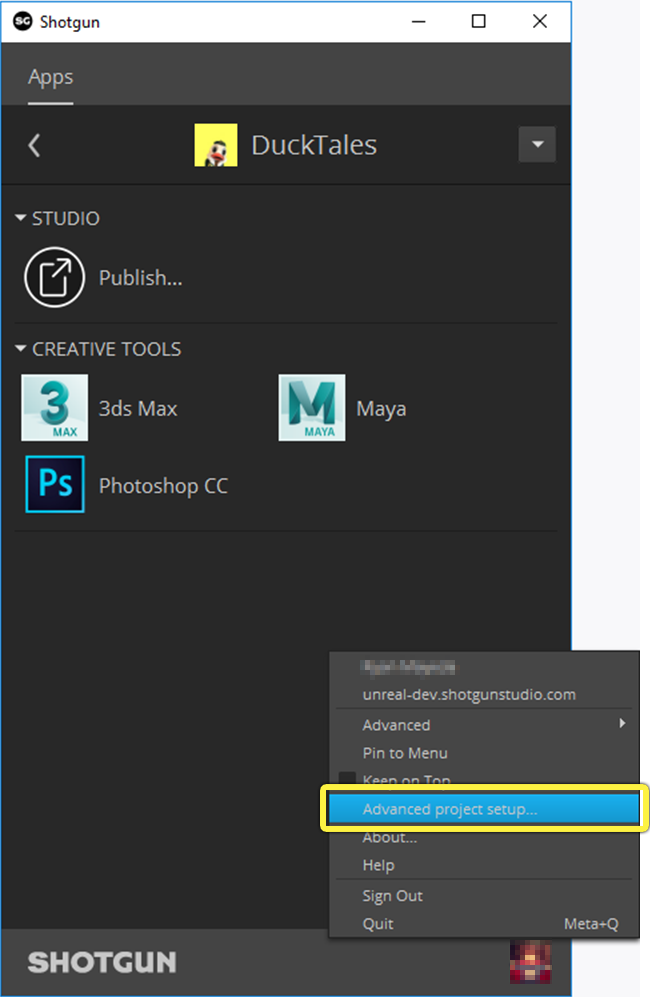
Task: Launch Maya from its icon
Action: pyautogui.click(x=312, y=408)
